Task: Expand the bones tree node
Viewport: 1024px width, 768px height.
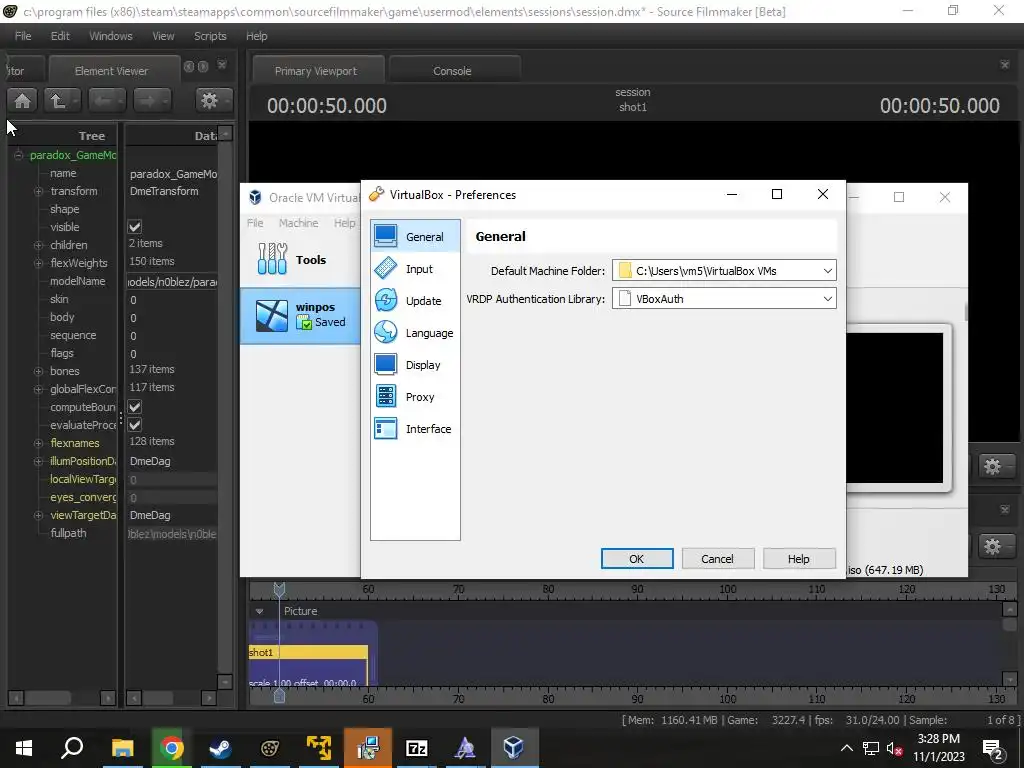Action: pos(39,371)
